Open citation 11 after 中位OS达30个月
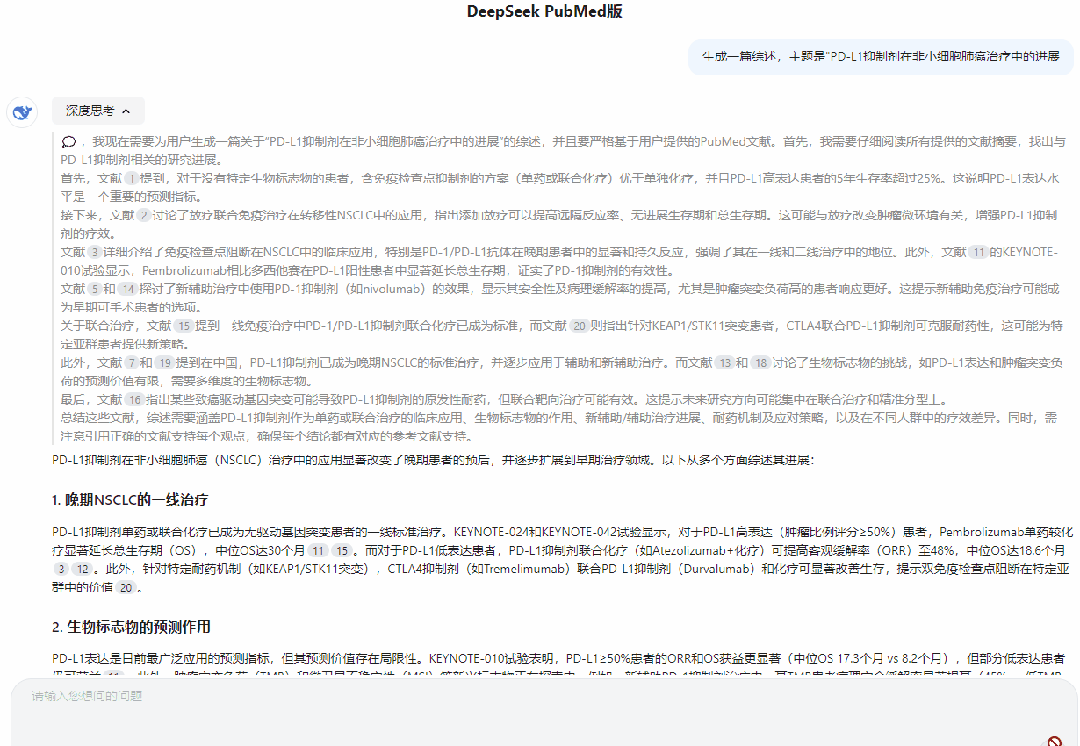Screen dimensions: 1080x746 [318, 550]
